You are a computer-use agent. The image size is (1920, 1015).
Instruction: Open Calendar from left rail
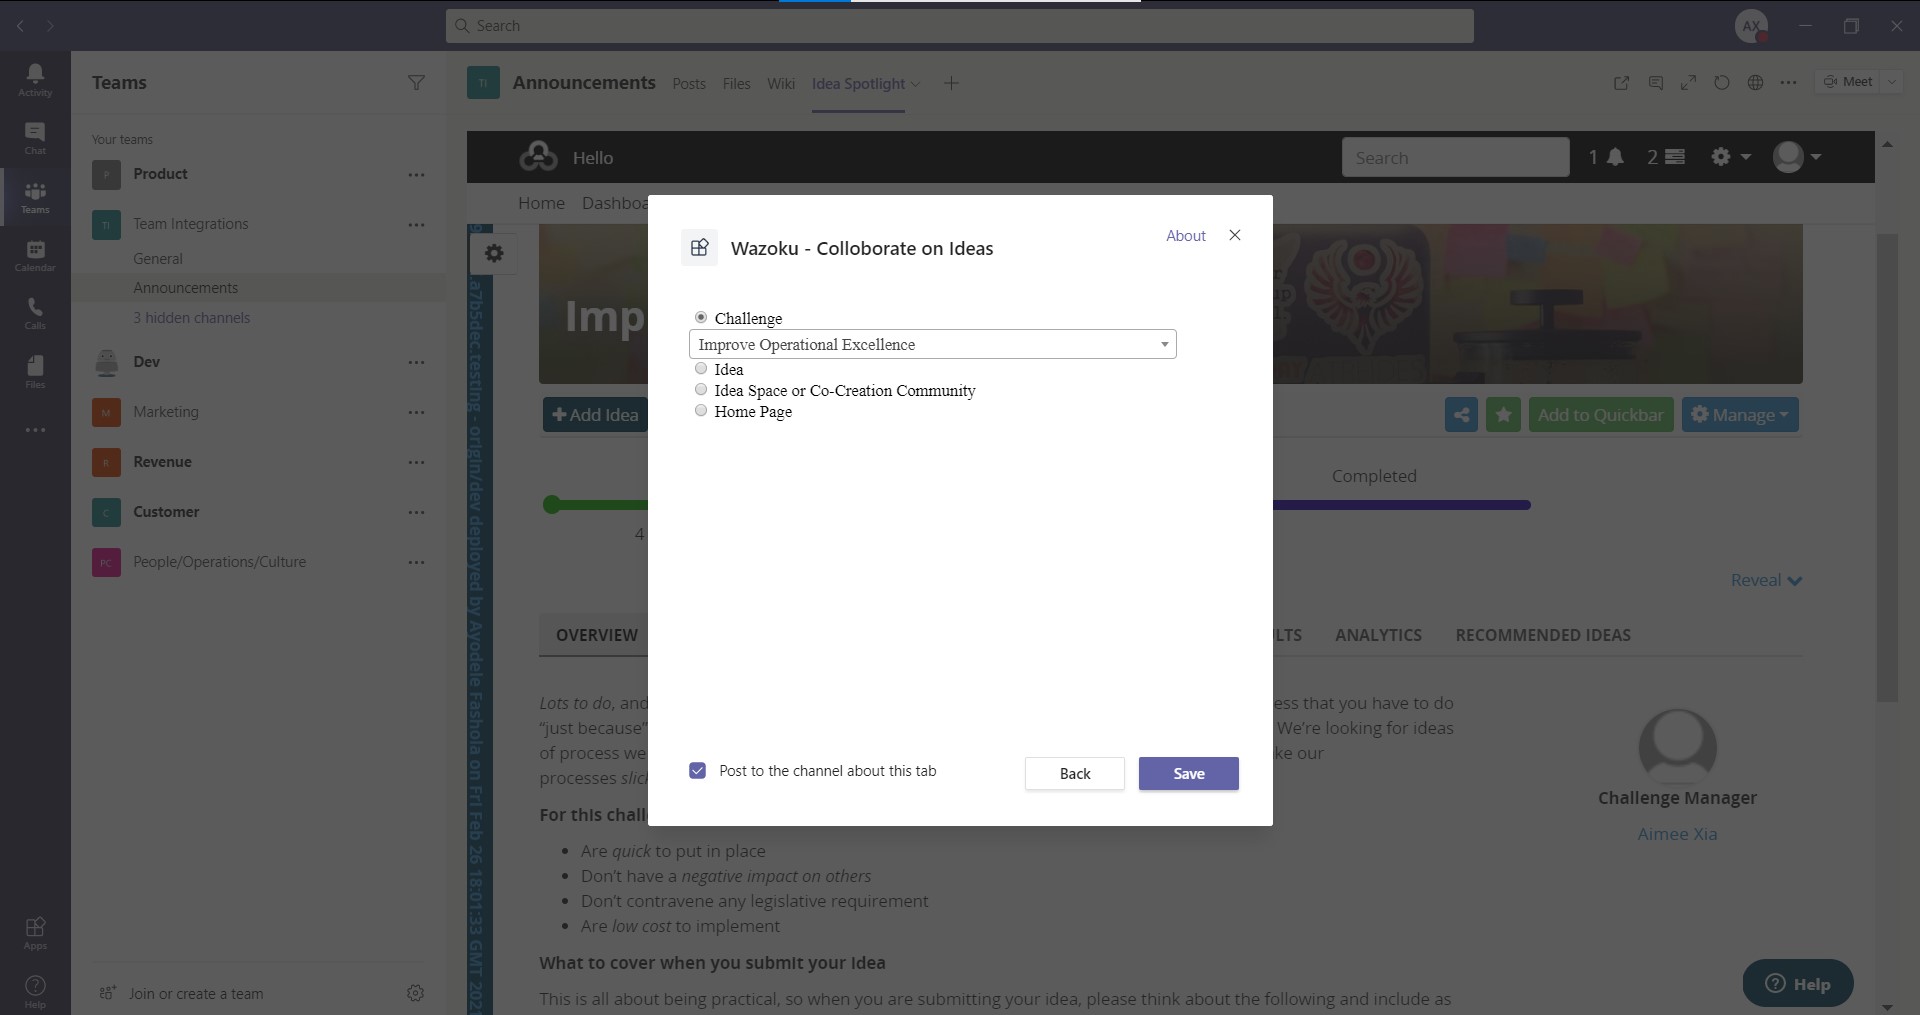[x=35, y=255]
